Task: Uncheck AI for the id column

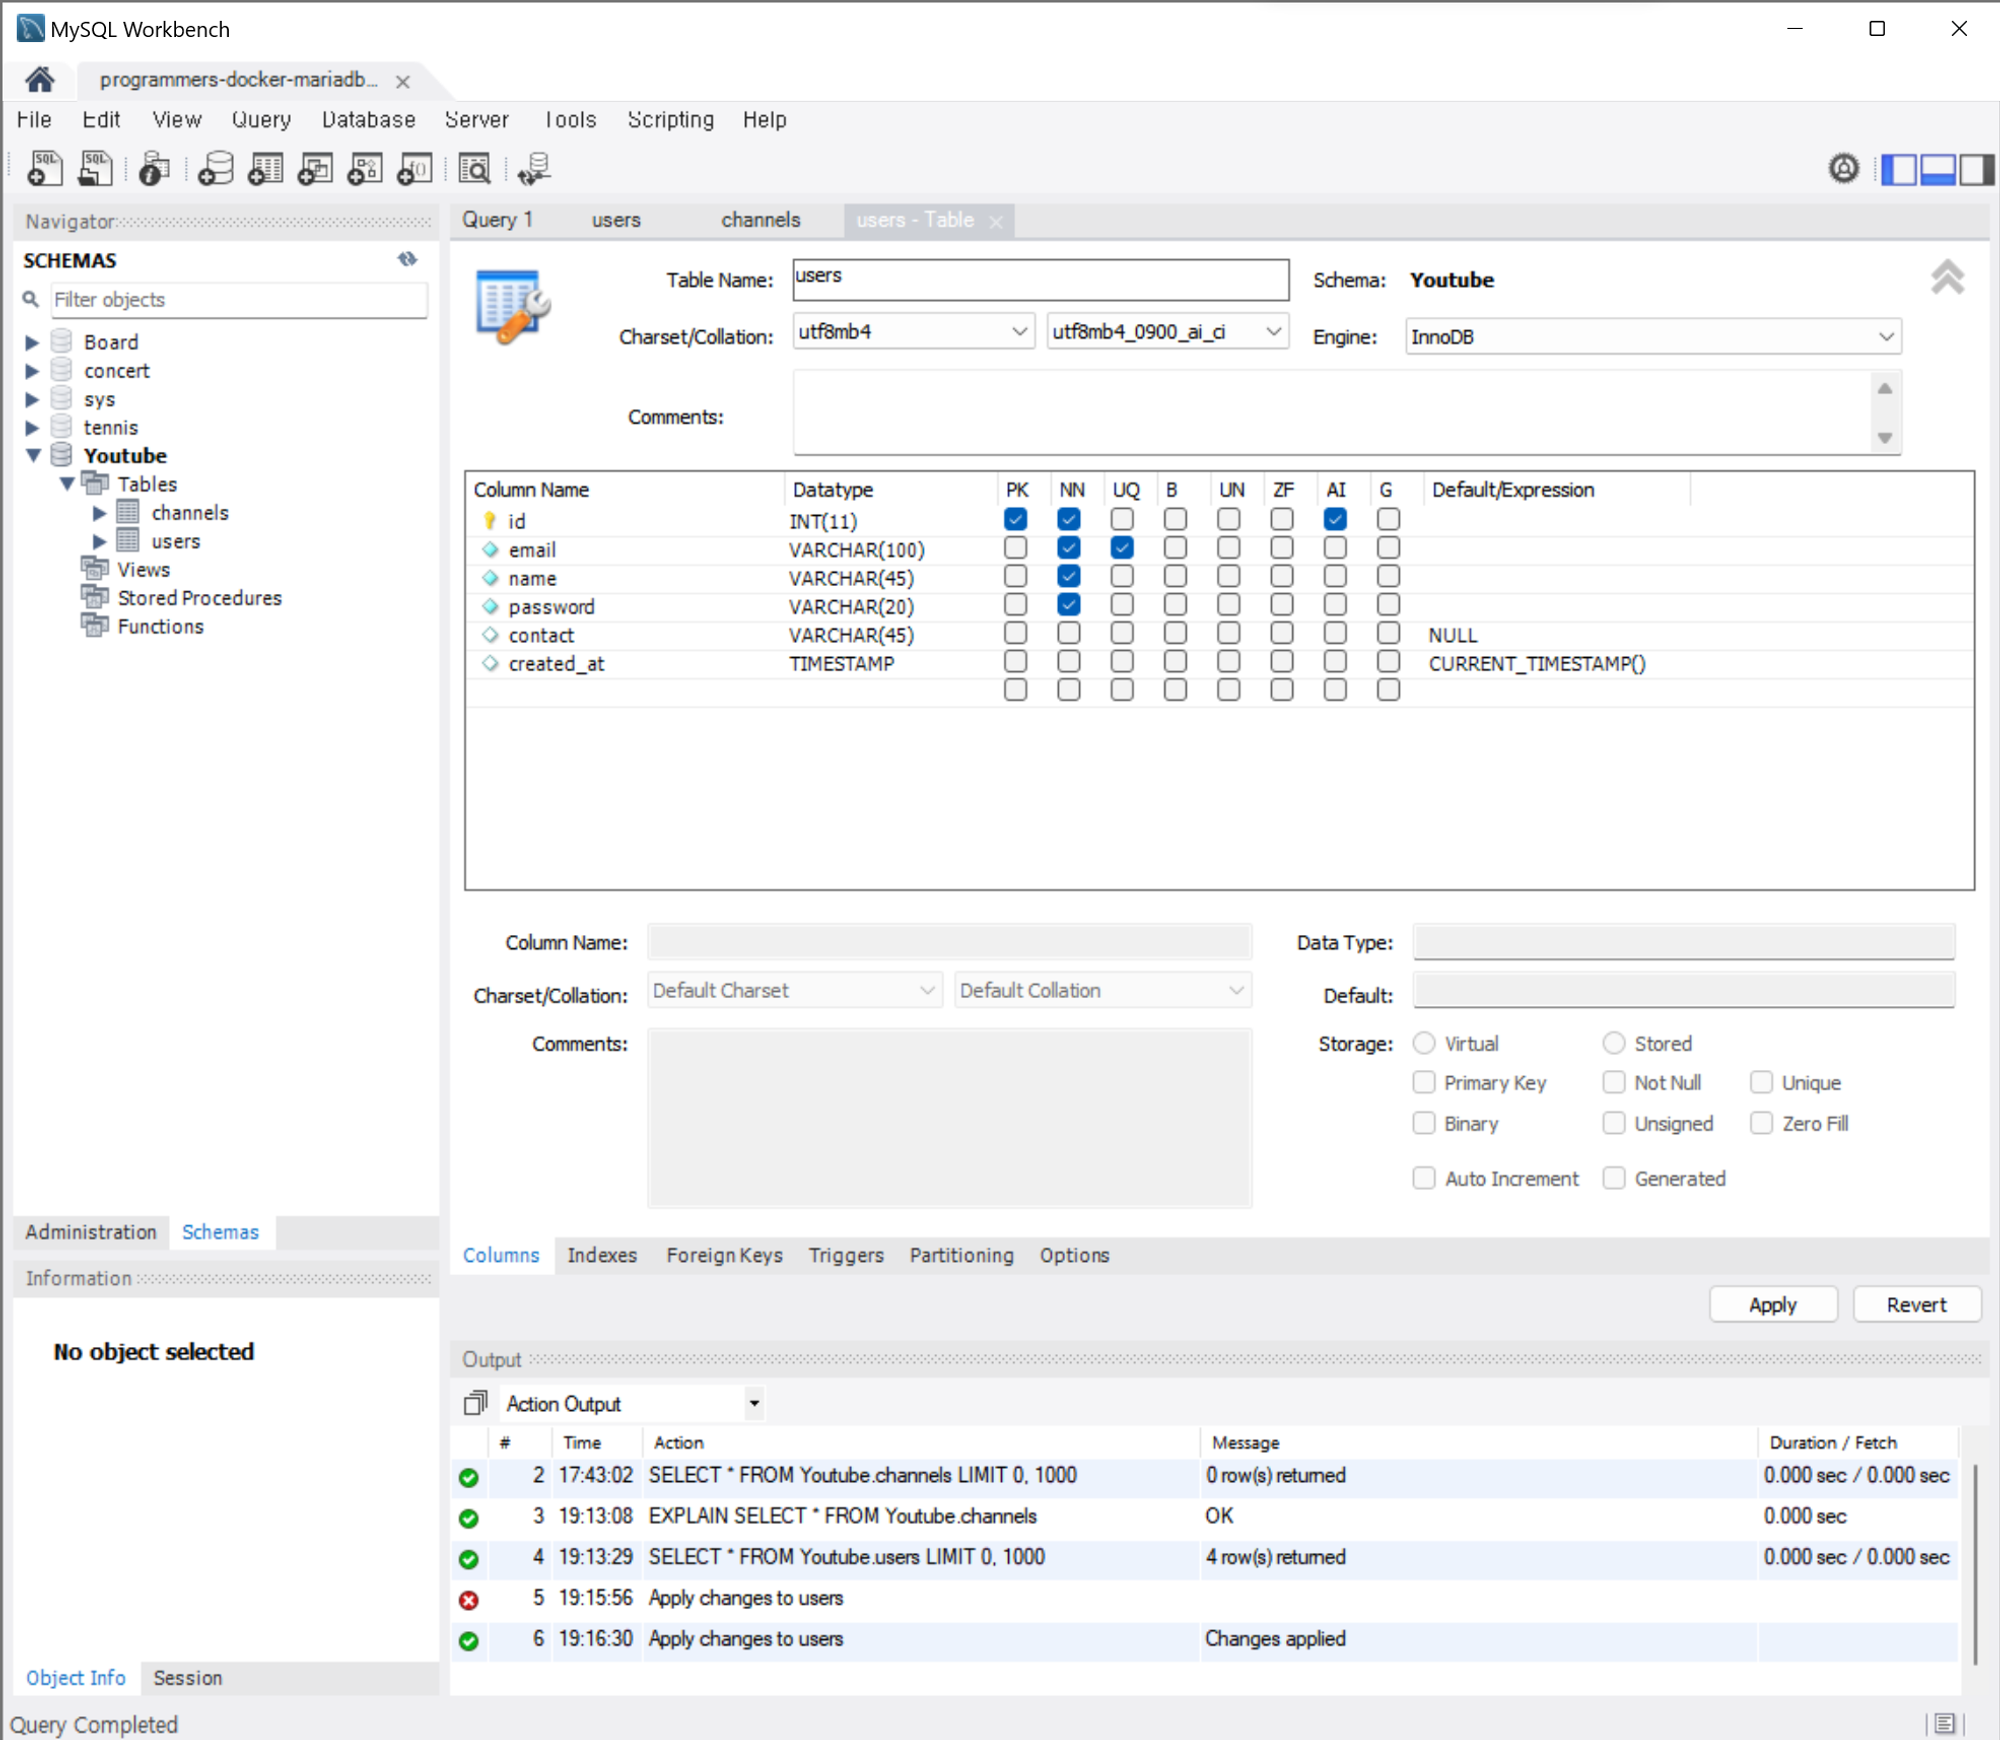Action: (x=1335, y=519)
